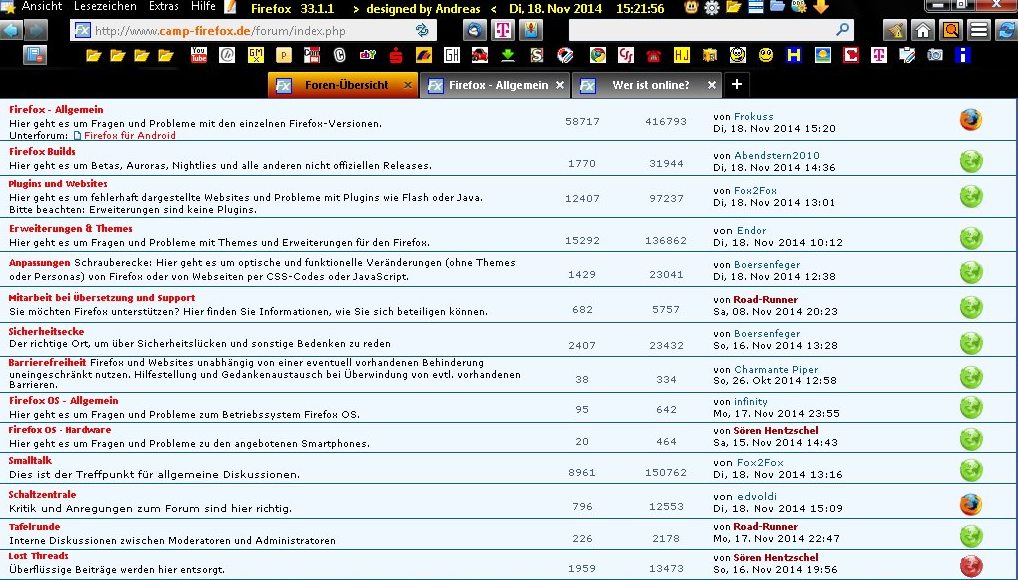Image resolution: width=1018 pixels, height=580 pixels.
Task: Open a new tab with the plus button
Action: click(736, 85)
